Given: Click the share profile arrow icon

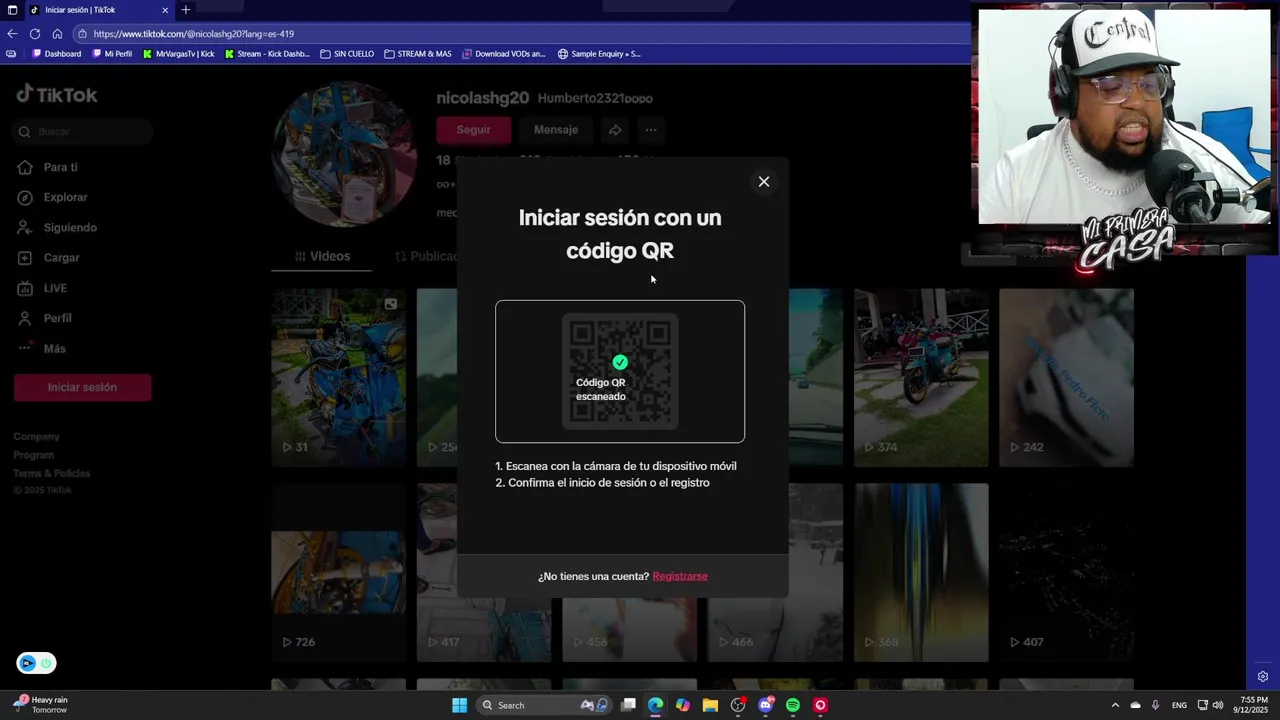Looking at the screenshot, I should tap(615, 130).
